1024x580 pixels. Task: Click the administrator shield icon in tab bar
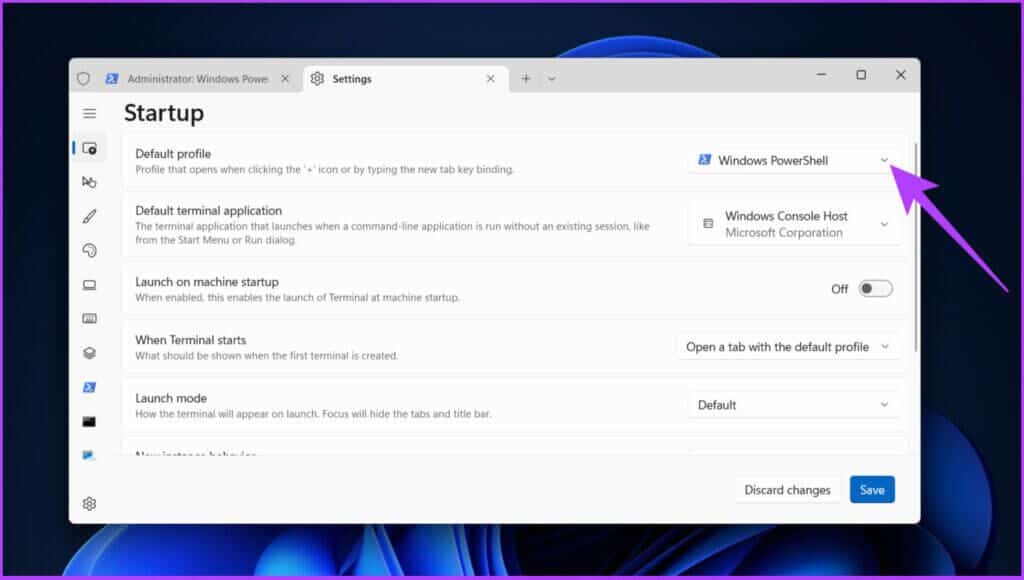point(84,78)
